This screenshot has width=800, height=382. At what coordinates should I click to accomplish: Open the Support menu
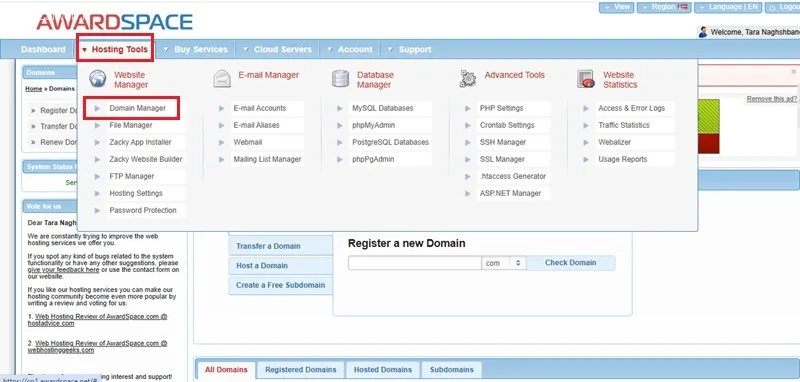pyautogui.click(x=410, y=49)
